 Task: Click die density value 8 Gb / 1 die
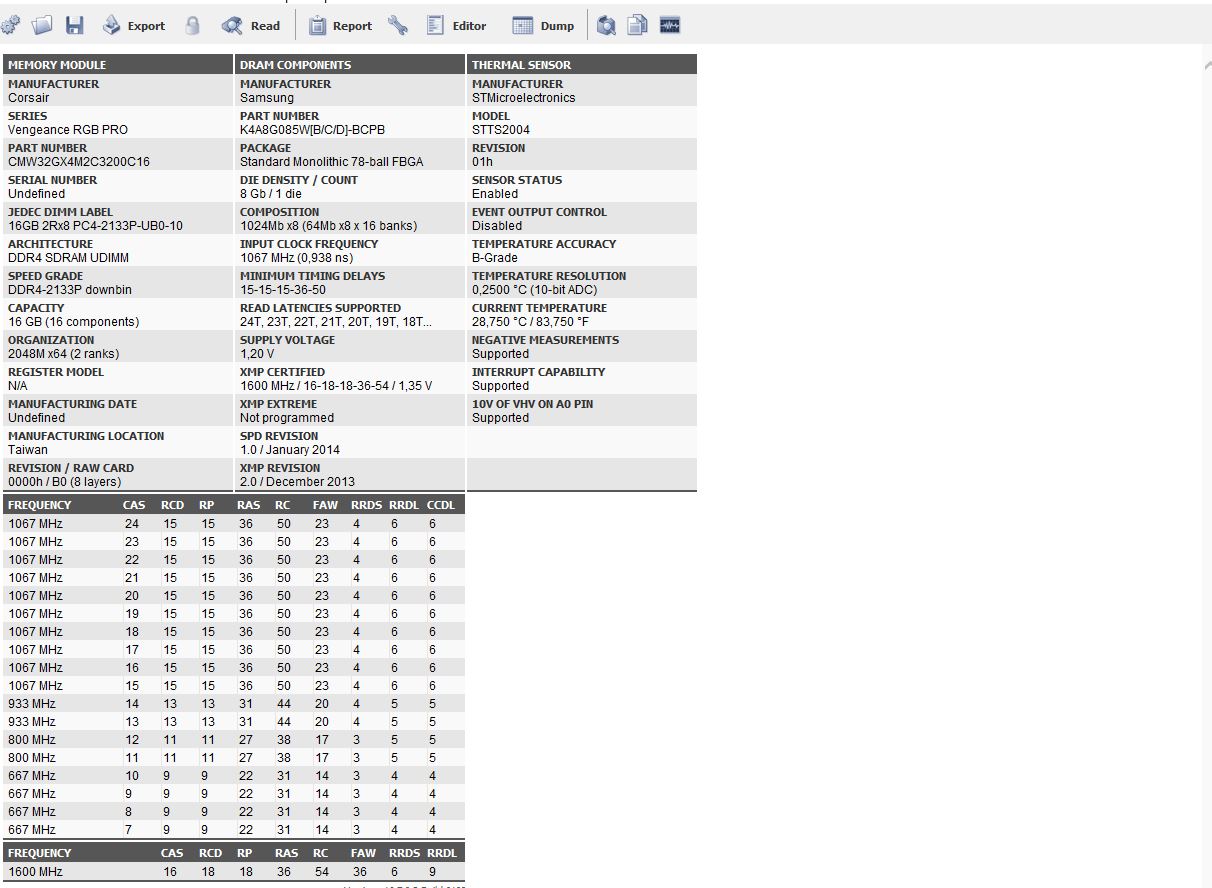click(x=271, y=194)
